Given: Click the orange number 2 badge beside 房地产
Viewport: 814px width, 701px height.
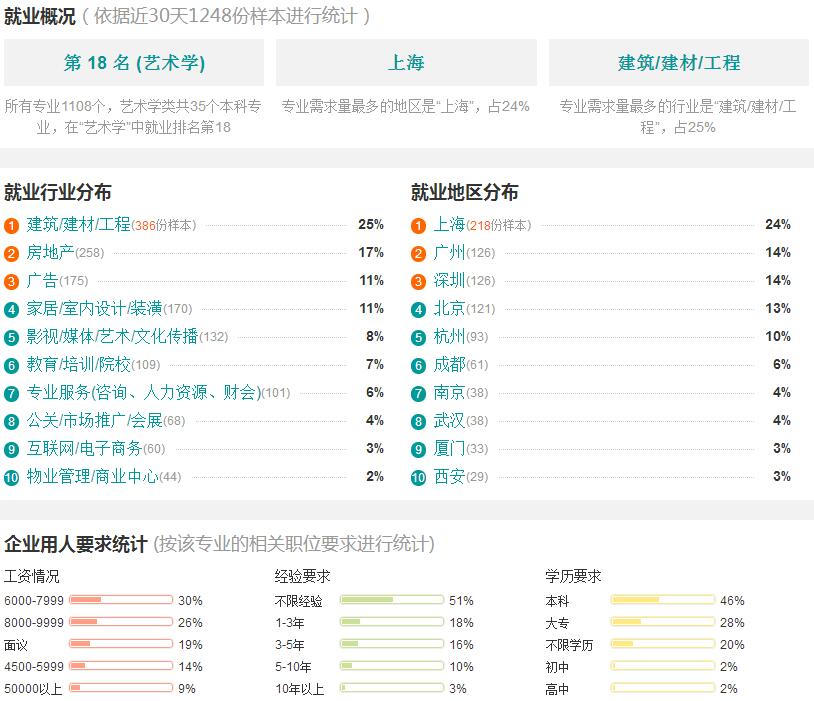Looking at the screenshot, I should point(11,254).
